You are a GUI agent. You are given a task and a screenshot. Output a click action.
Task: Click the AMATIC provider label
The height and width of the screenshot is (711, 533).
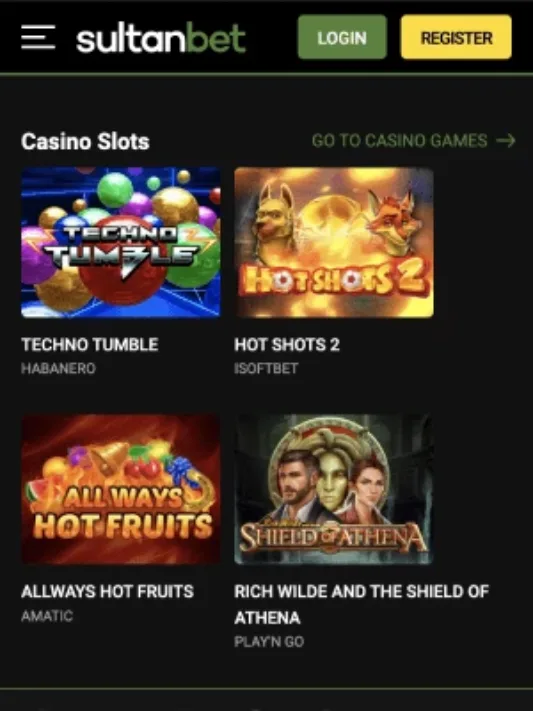pyautogui.click(x=47, y=616)
